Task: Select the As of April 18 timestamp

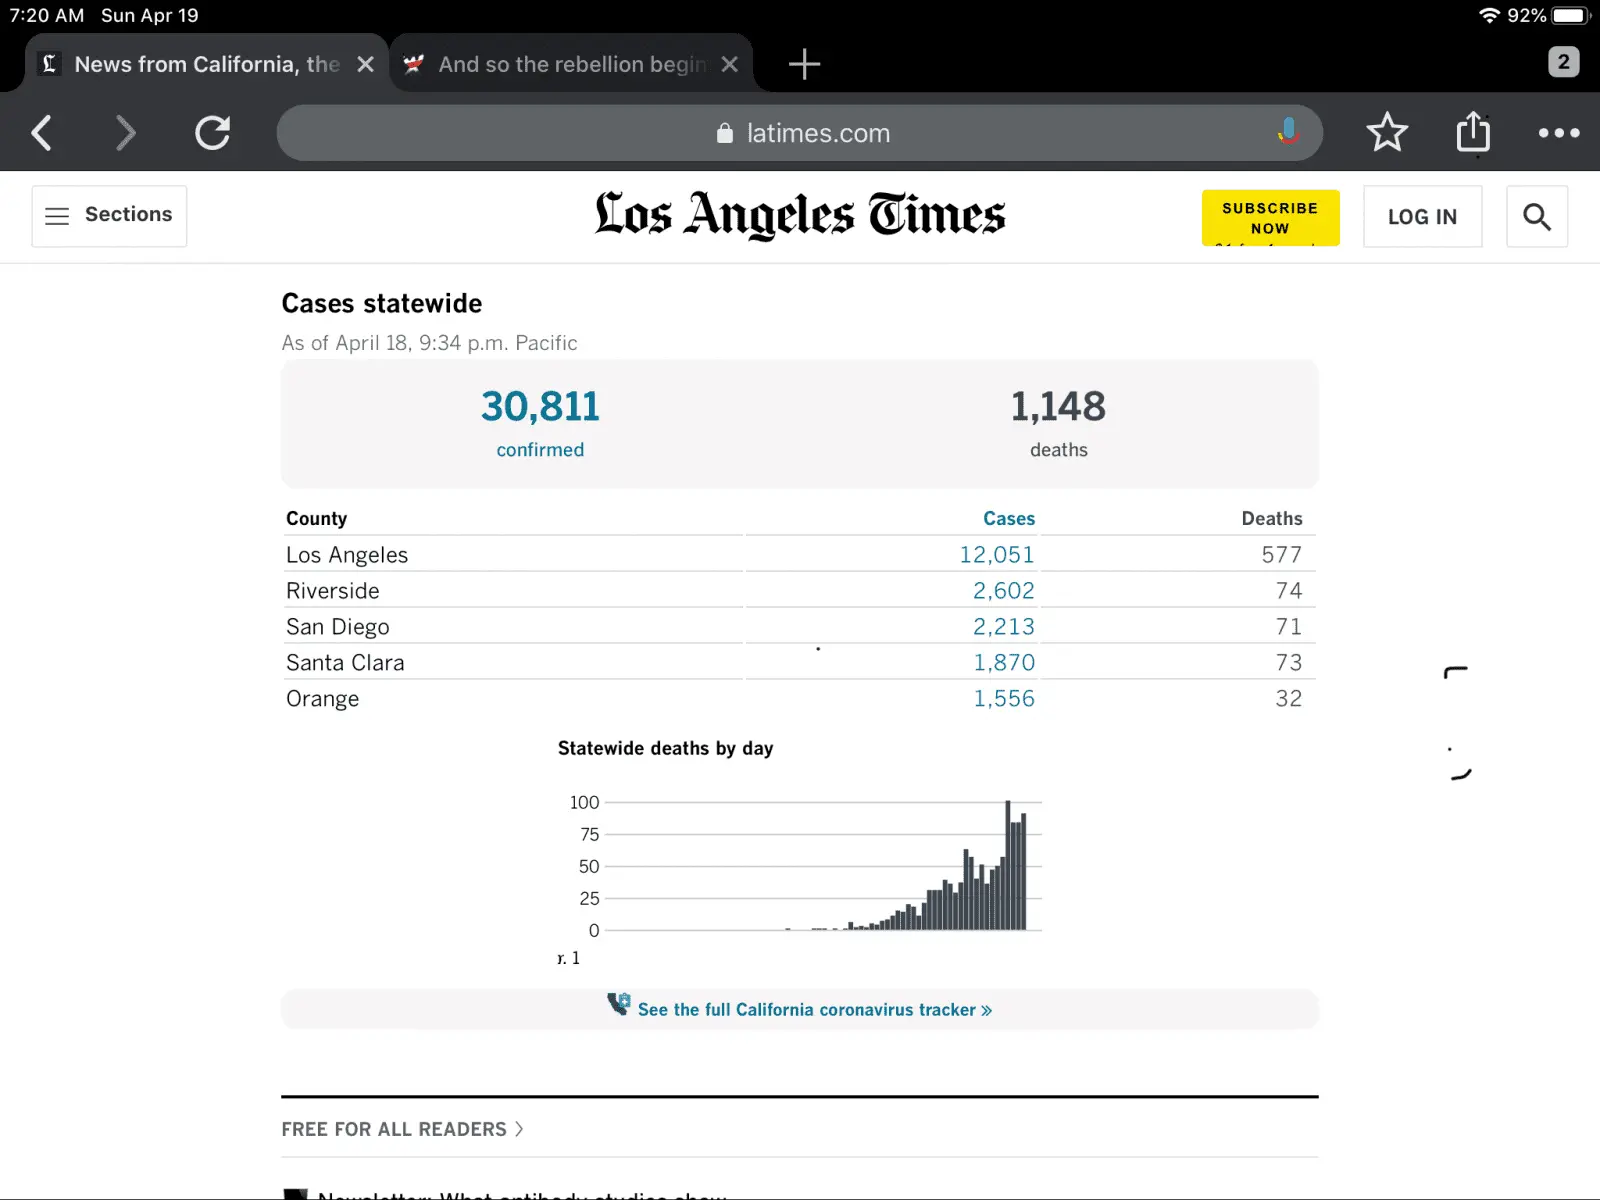Action: [x=430, y=343]
